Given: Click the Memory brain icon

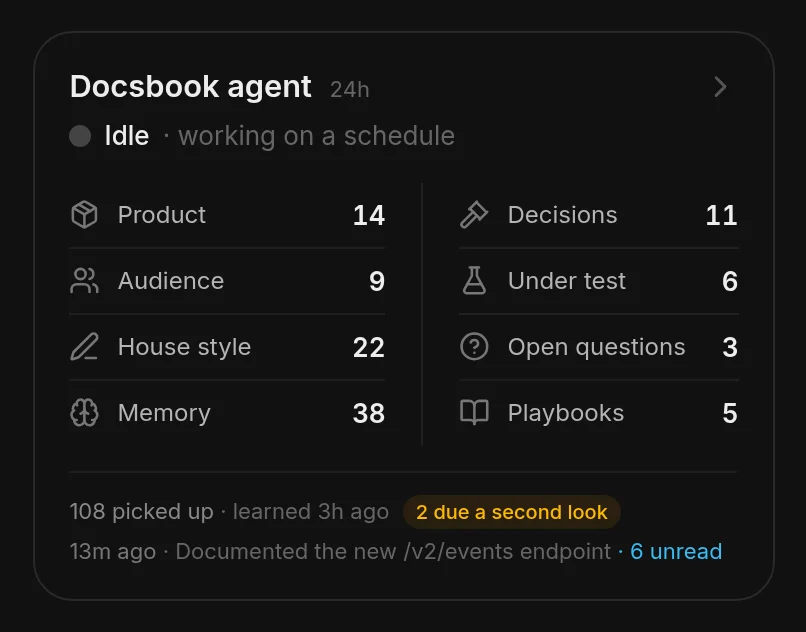Looking at the screenshot, I should point(84,413).
